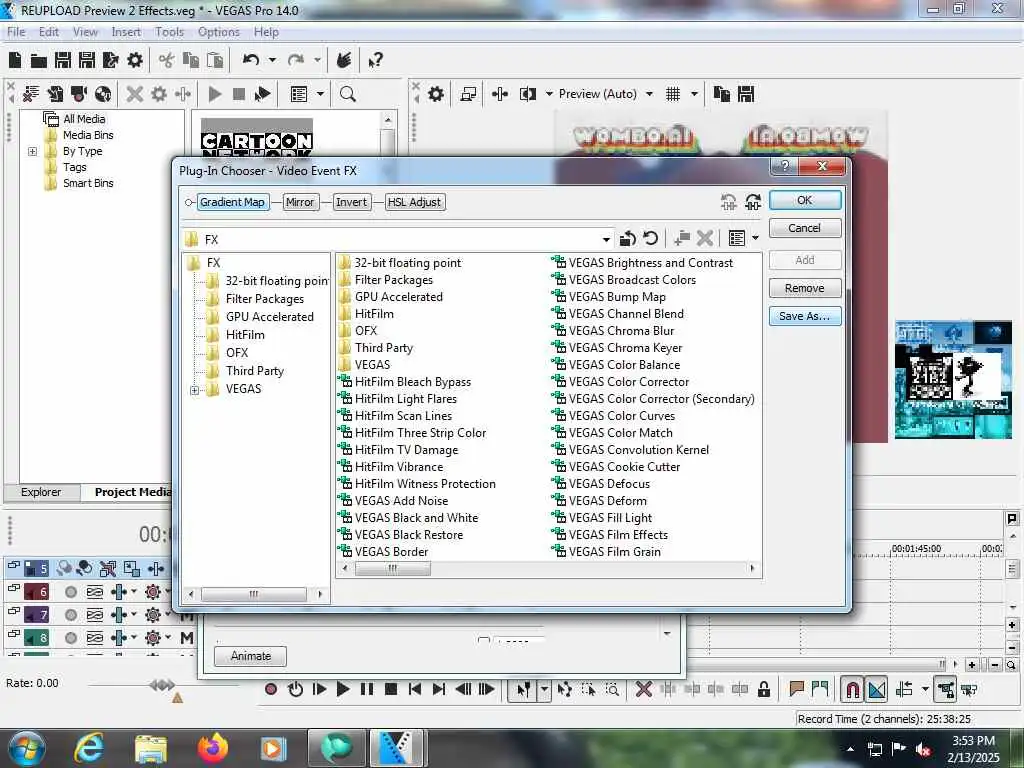Click the FX tree horizontal scrollbar thumb
1024x768 pixels.
[x=254, y=594]
